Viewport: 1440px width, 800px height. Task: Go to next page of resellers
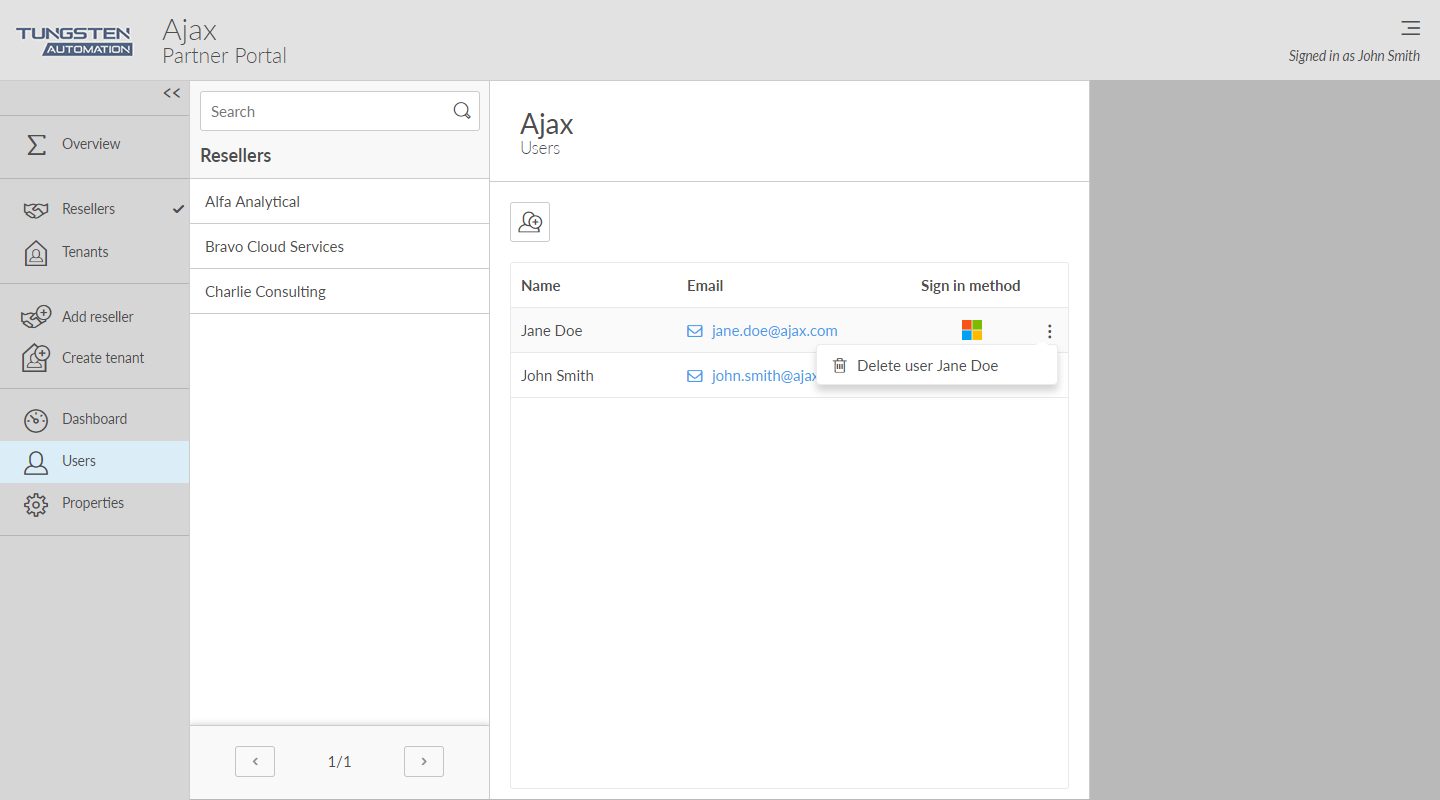[424, 762]
